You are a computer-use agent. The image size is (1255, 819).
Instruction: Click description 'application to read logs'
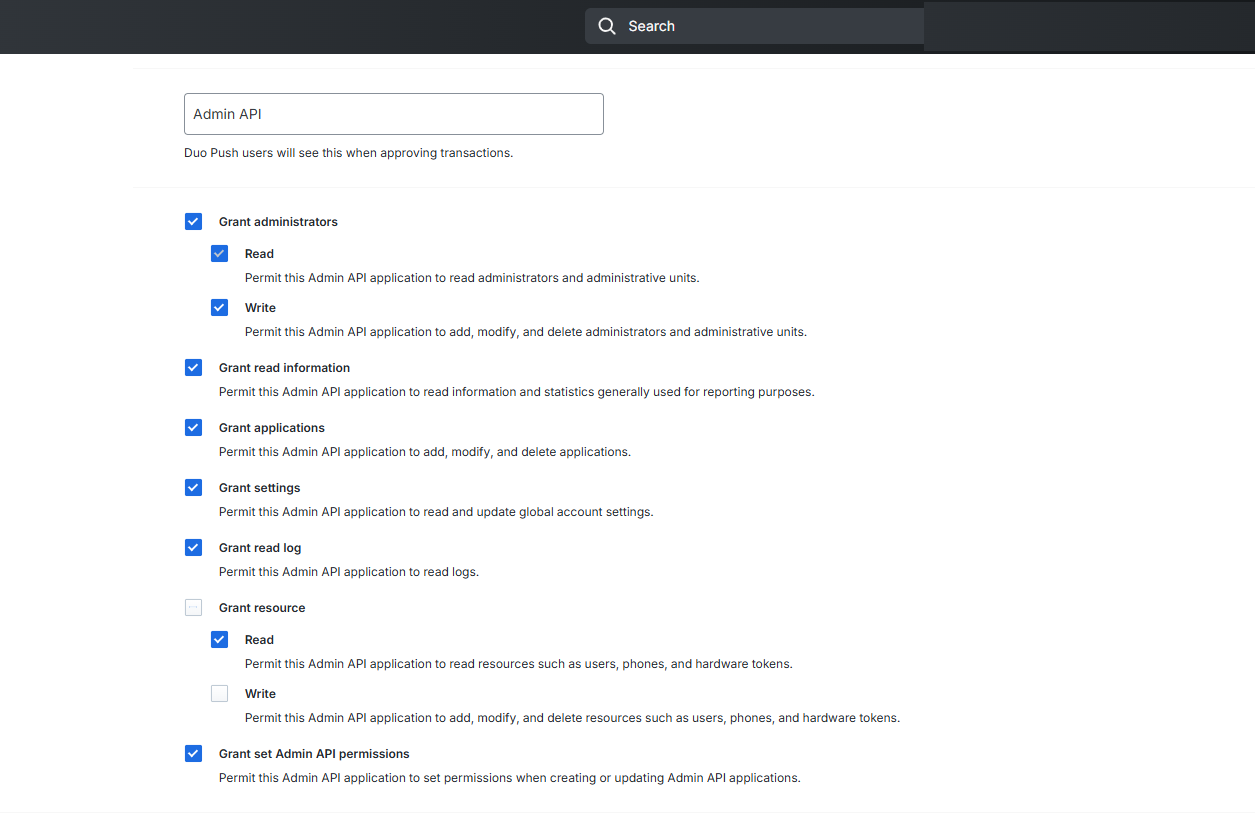349,572
